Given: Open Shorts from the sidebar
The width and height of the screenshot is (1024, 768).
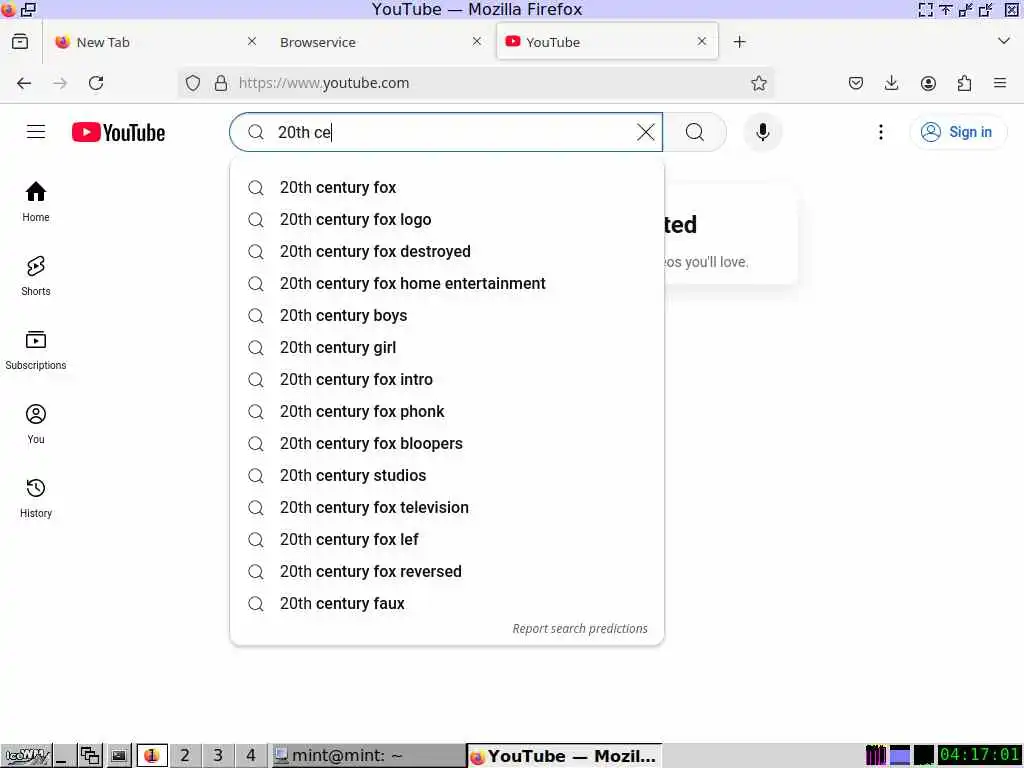Looking at the screenshot, I should pyautogui.click(x=36, y=276).
